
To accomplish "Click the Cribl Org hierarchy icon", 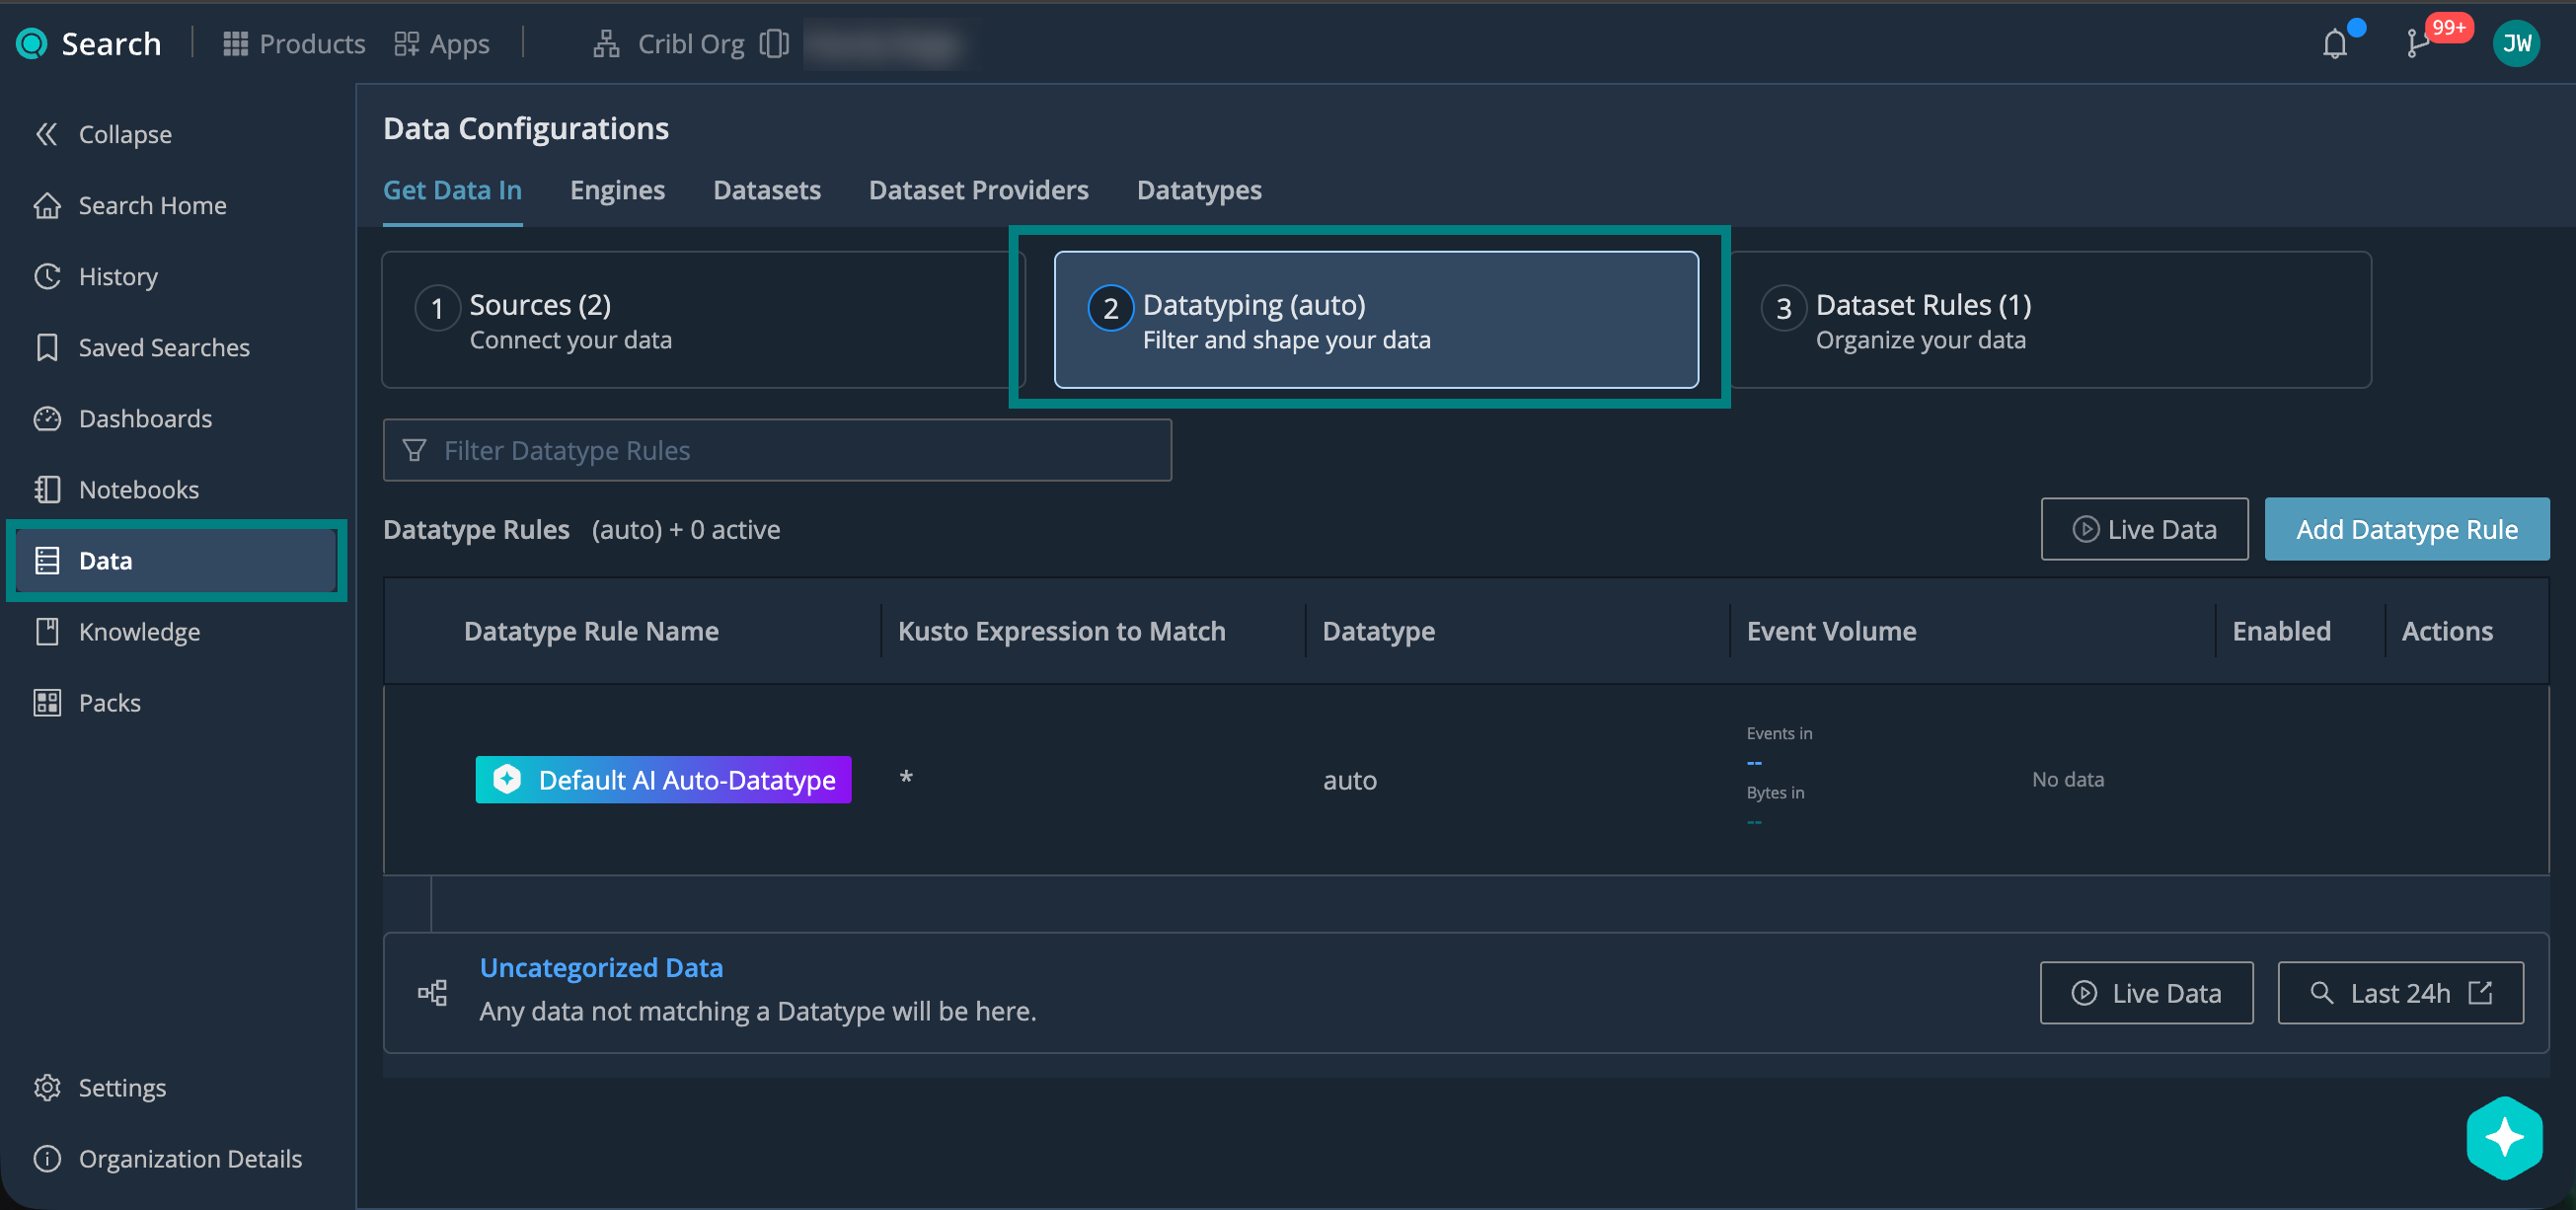I will (x=606, y=44).
